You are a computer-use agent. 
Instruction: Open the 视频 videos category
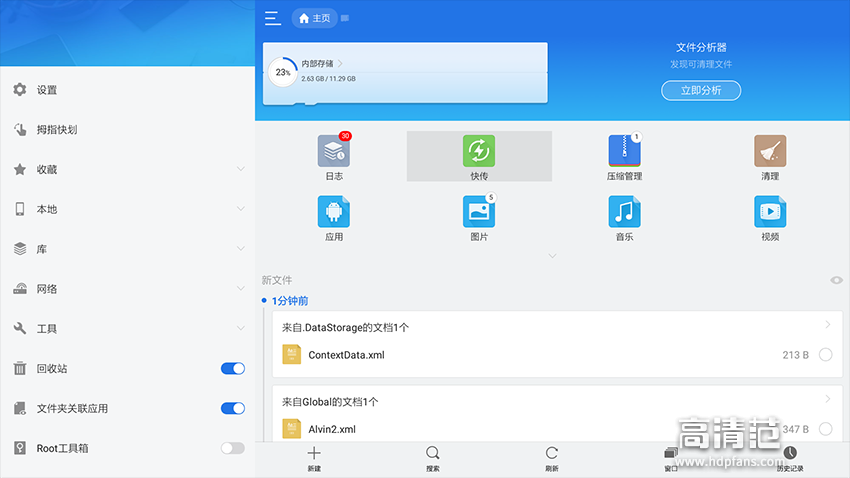pos(770,218)
